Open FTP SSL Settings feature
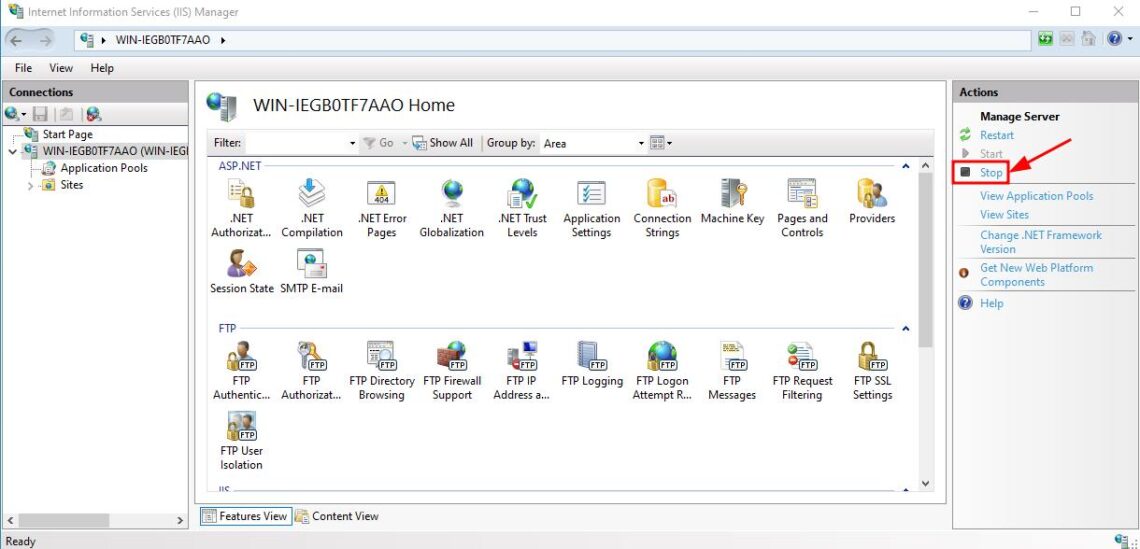 pyautogui.click(x=872, y=371)
